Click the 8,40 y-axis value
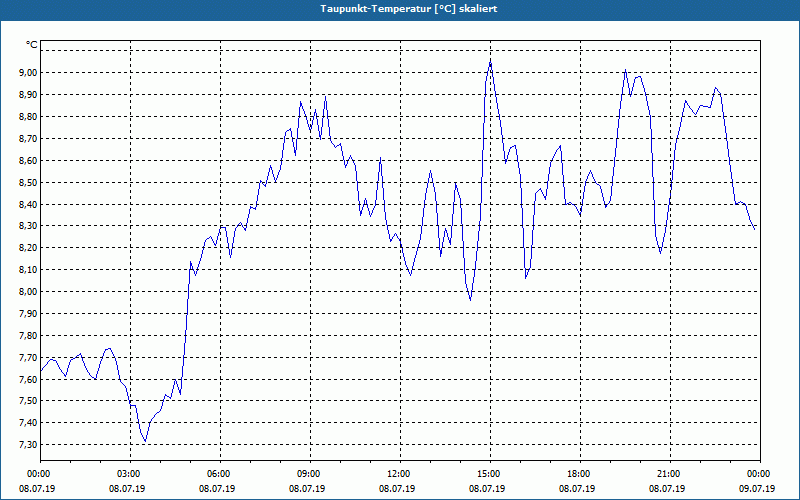Viewport: 800px width, 500px height. pos(29,204)
